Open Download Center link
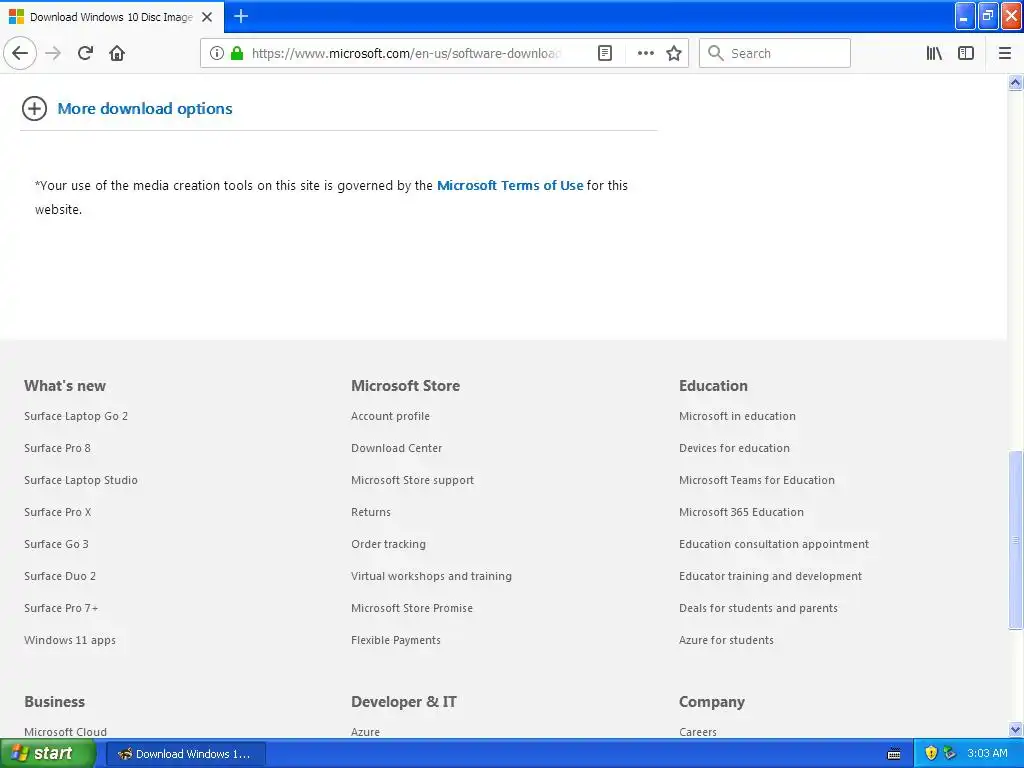 click(396, 448)
